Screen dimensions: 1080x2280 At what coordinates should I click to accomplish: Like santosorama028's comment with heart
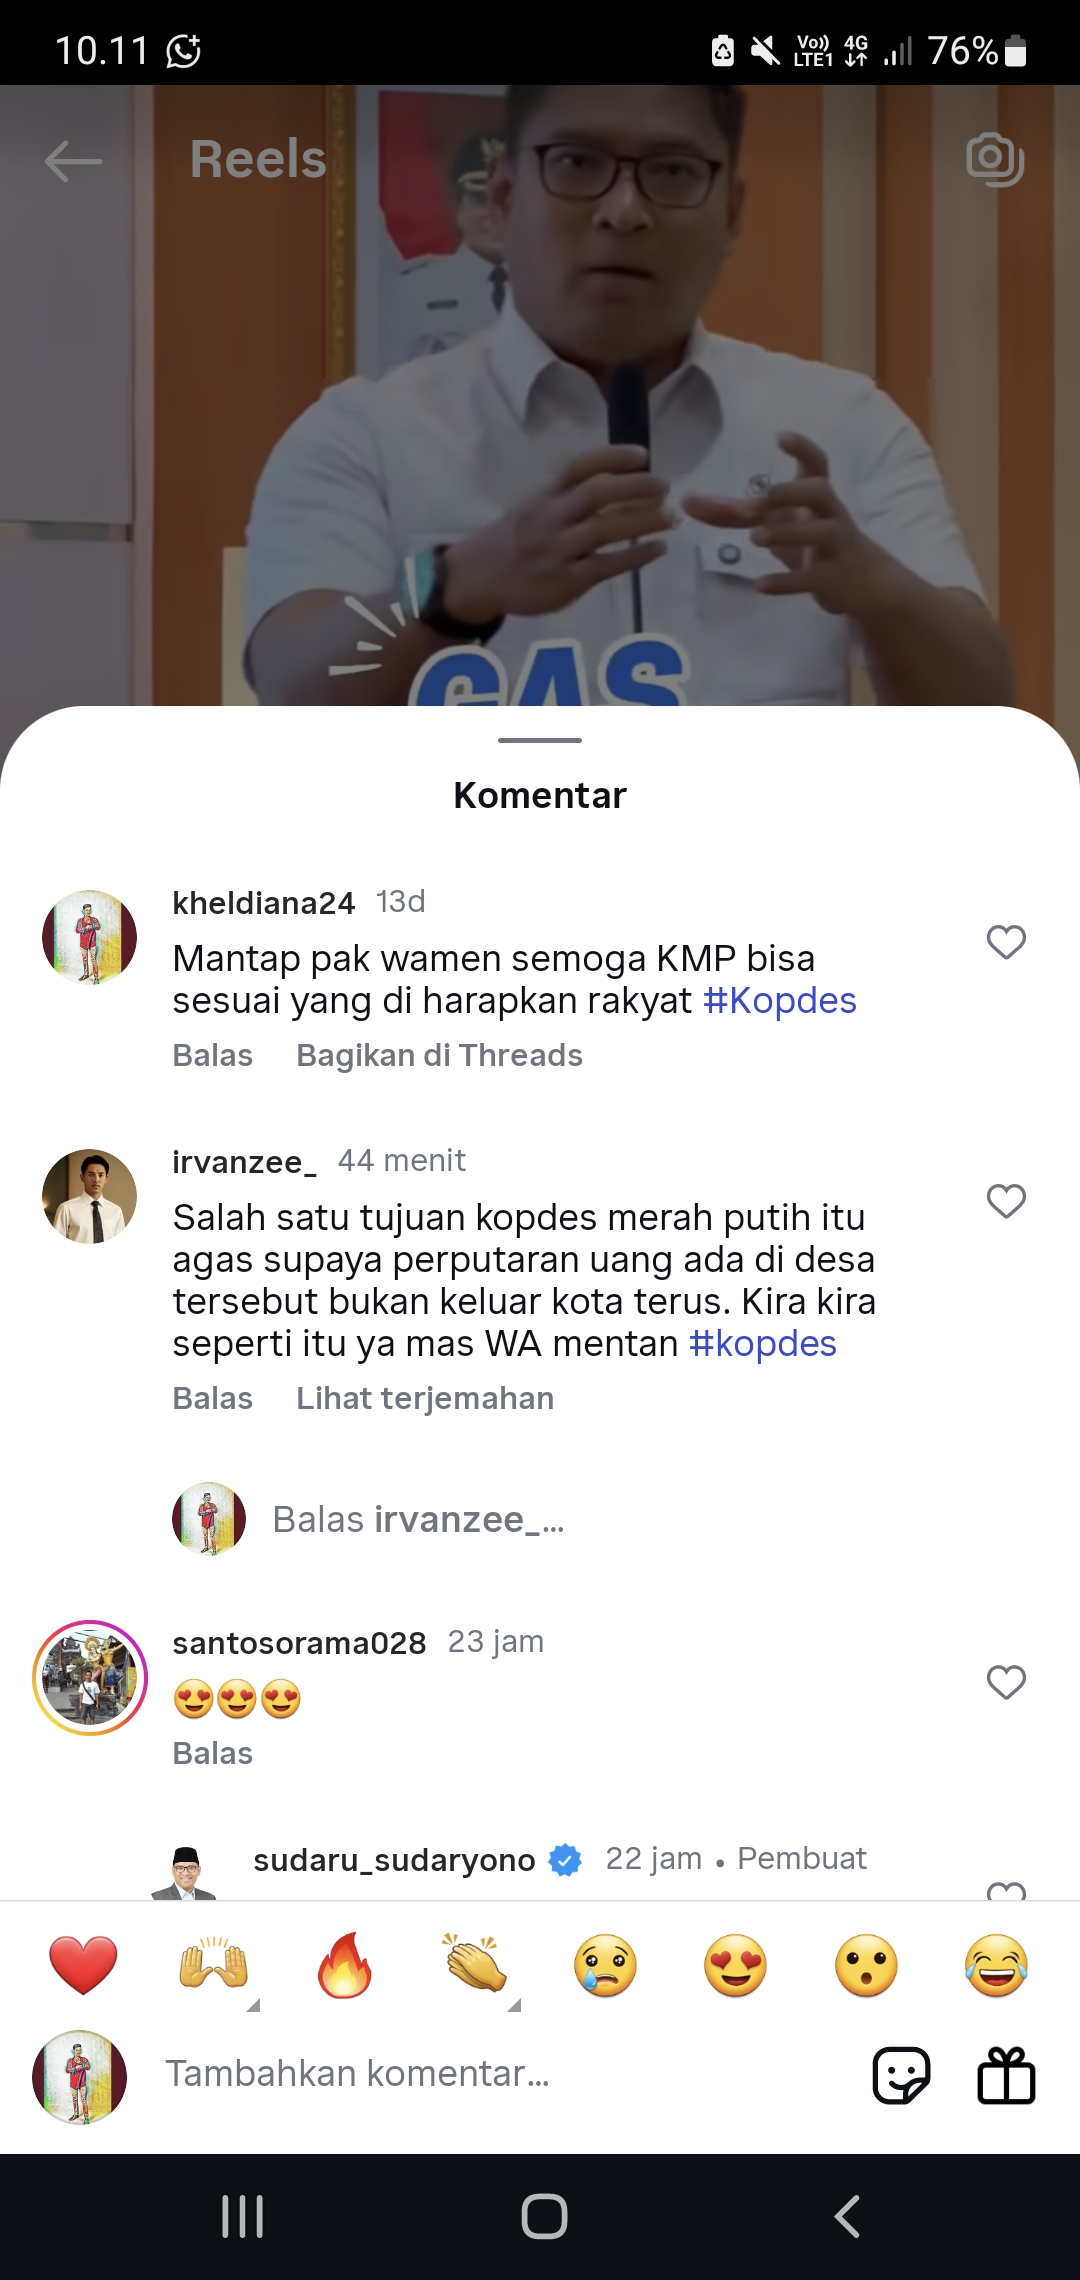[x=1006, y=1682]
